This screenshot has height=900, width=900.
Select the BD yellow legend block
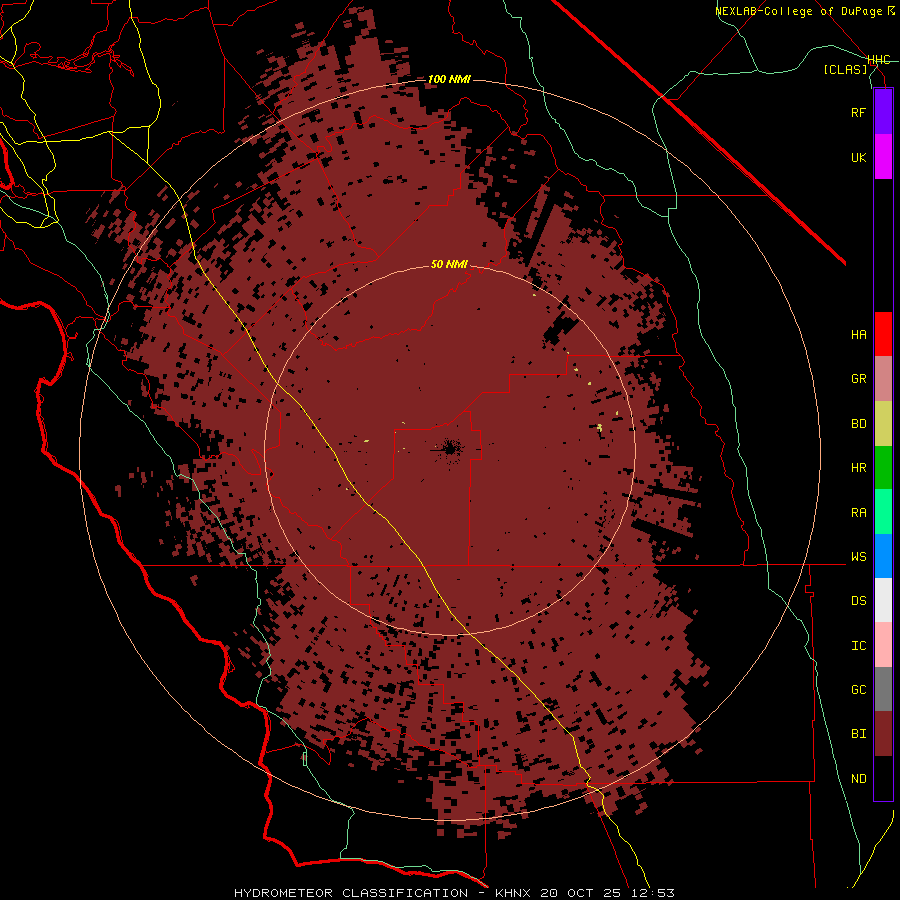[883, 424]
